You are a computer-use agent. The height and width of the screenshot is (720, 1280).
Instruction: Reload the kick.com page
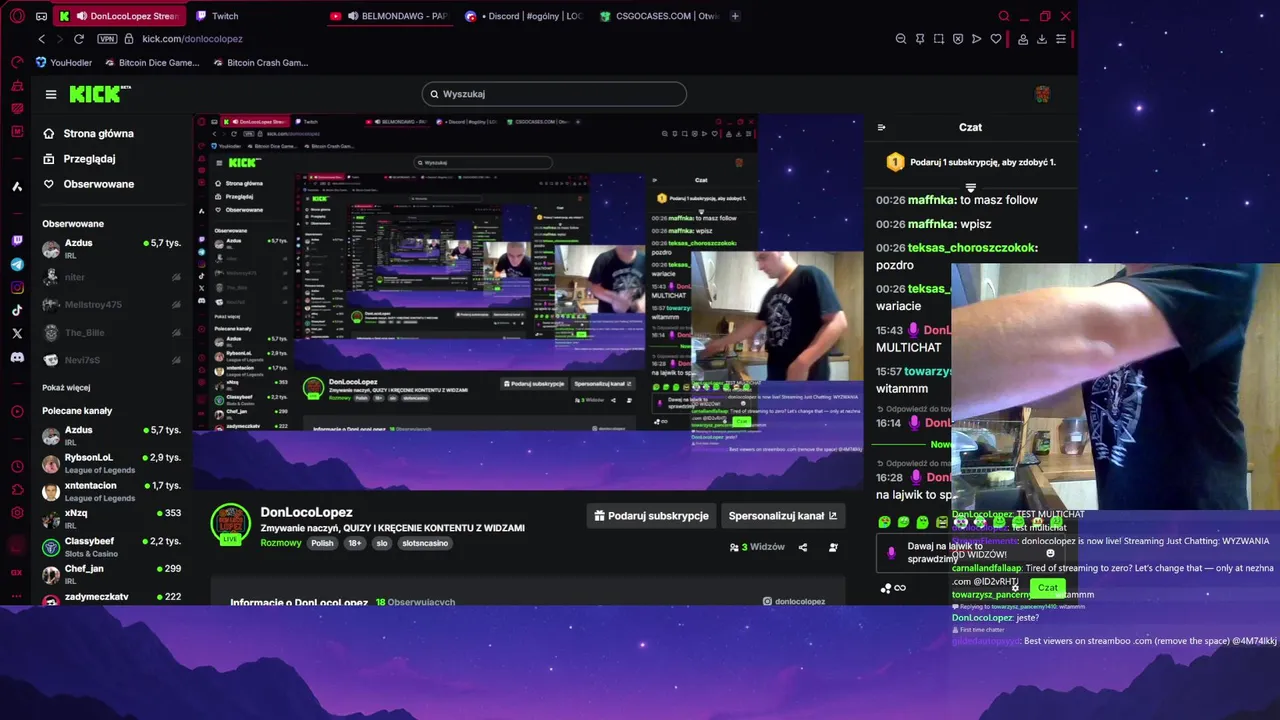point(79,39)
